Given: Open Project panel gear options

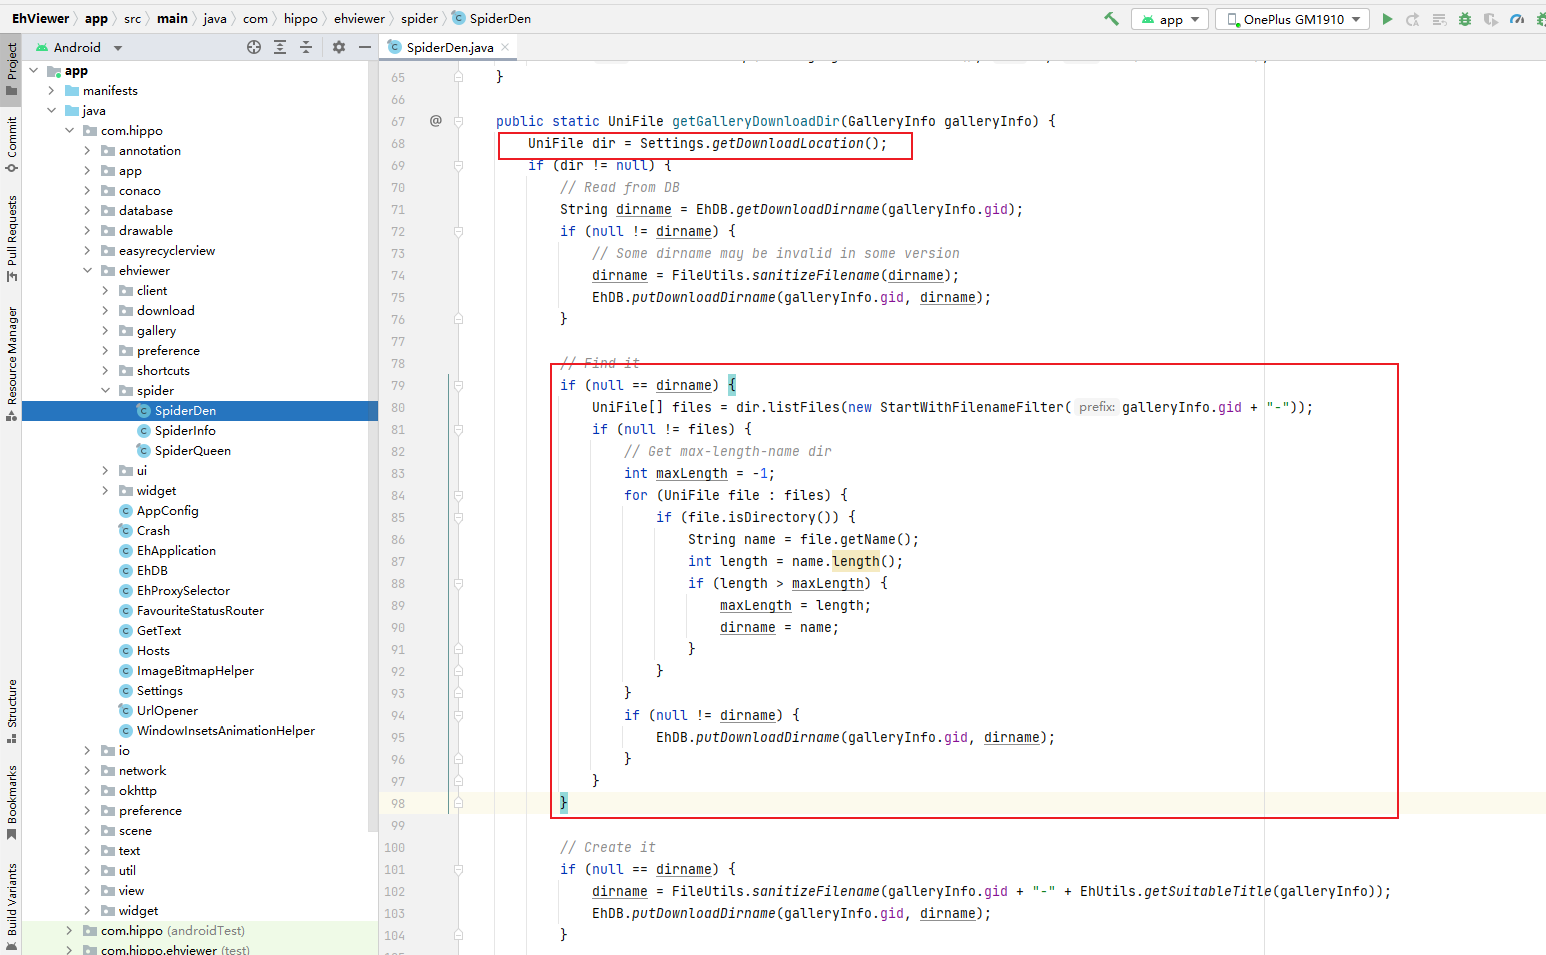Looking at the screenshot, I should (x=339, y=47).
